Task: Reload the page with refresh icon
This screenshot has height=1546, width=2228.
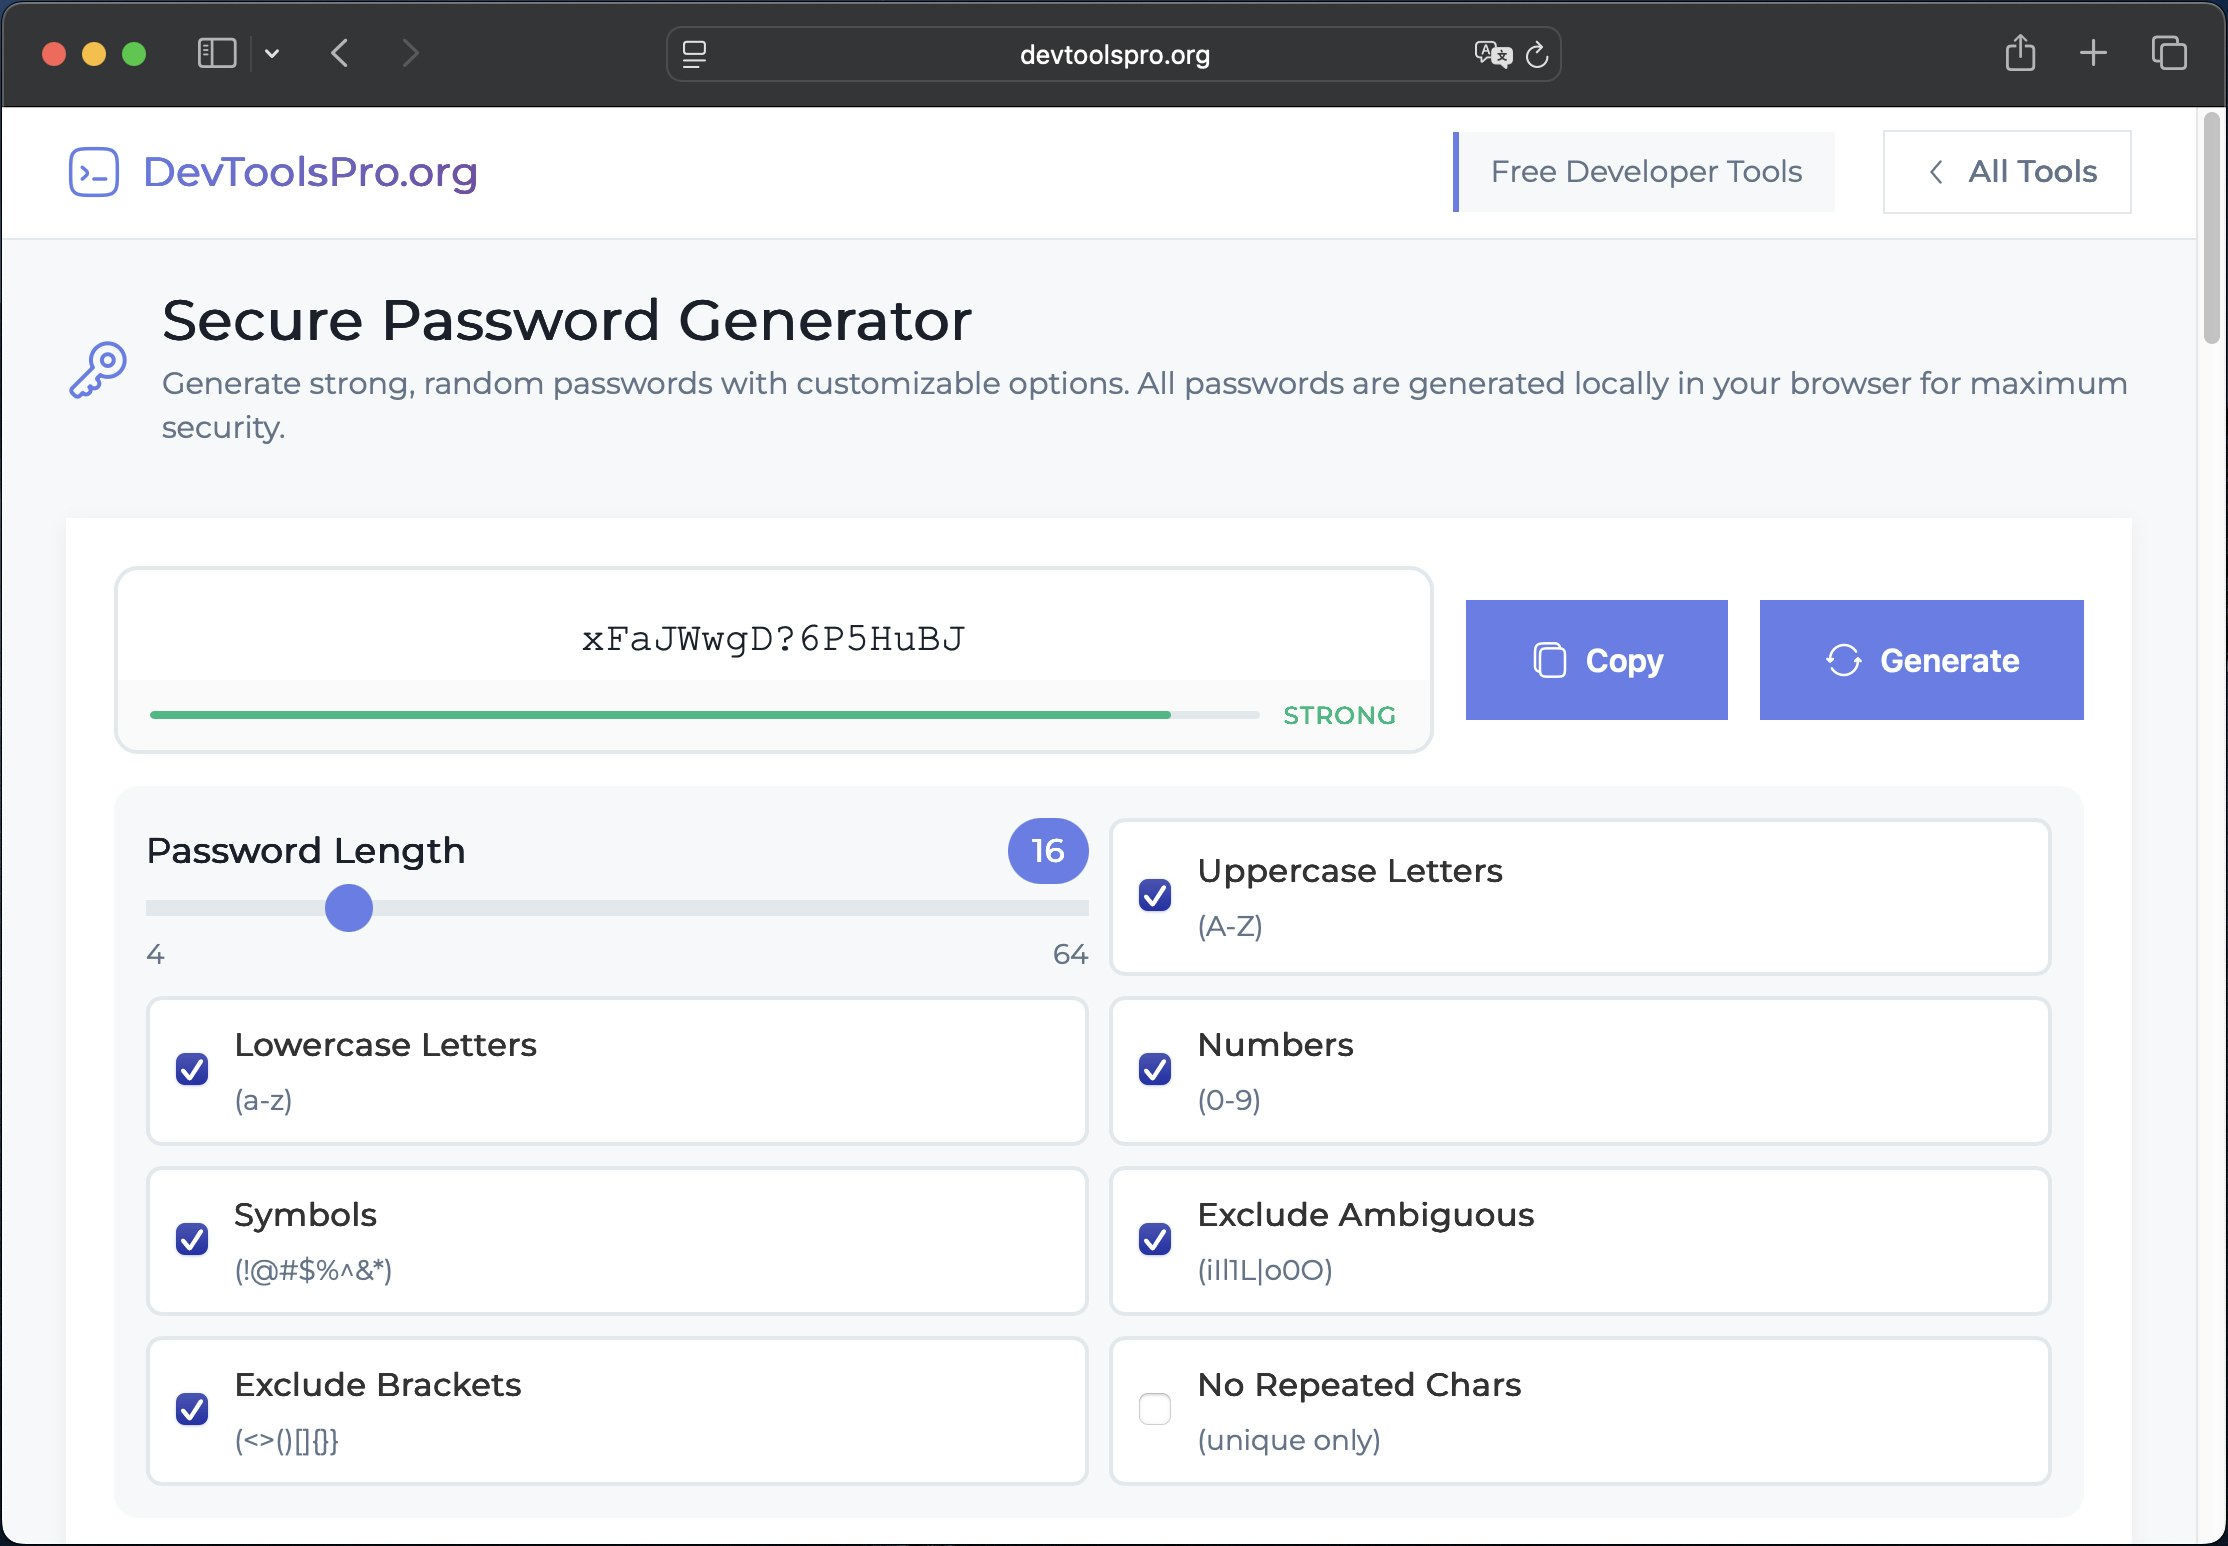Action: (x=1537, y=55)
